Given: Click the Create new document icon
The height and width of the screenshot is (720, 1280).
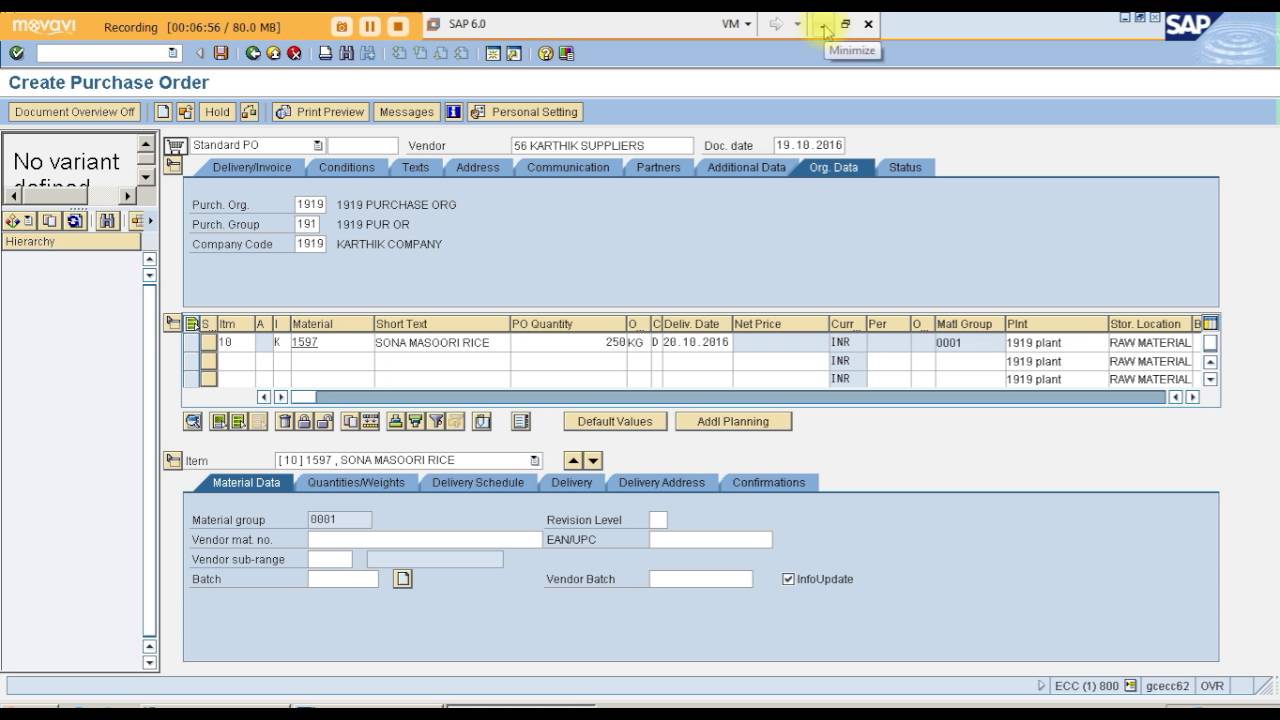Looking at the screenshot, I should 164,112.
